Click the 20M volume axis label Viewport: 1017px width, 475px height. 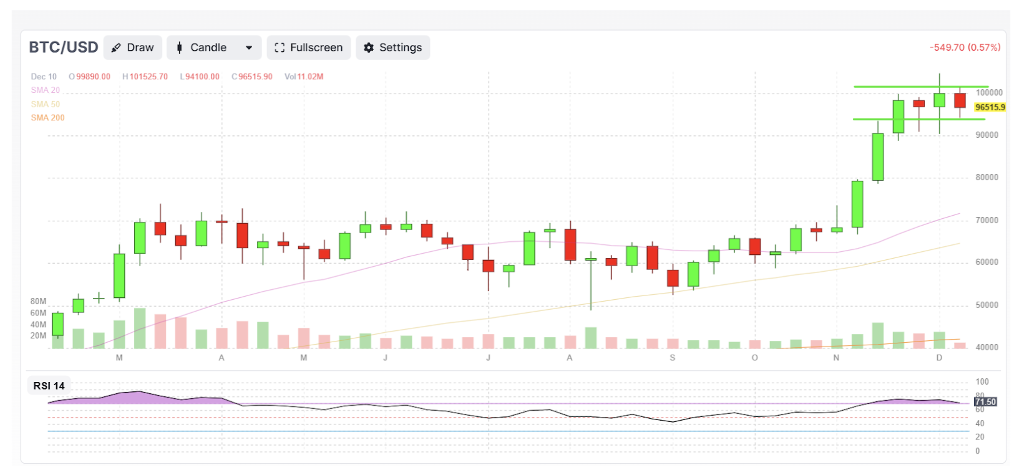(38, 335)
